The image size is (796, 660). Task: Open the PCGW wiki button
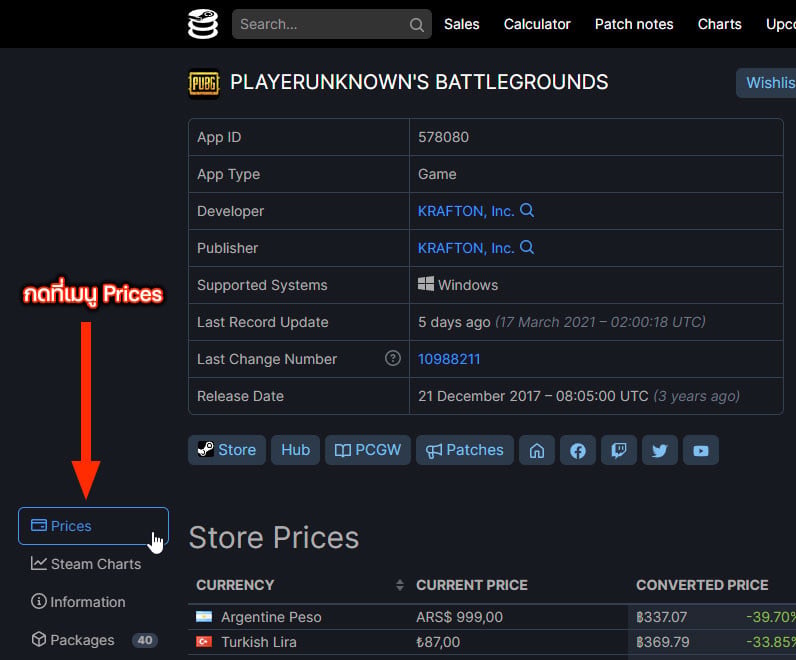pyautogui.click(x=368, y=450)
